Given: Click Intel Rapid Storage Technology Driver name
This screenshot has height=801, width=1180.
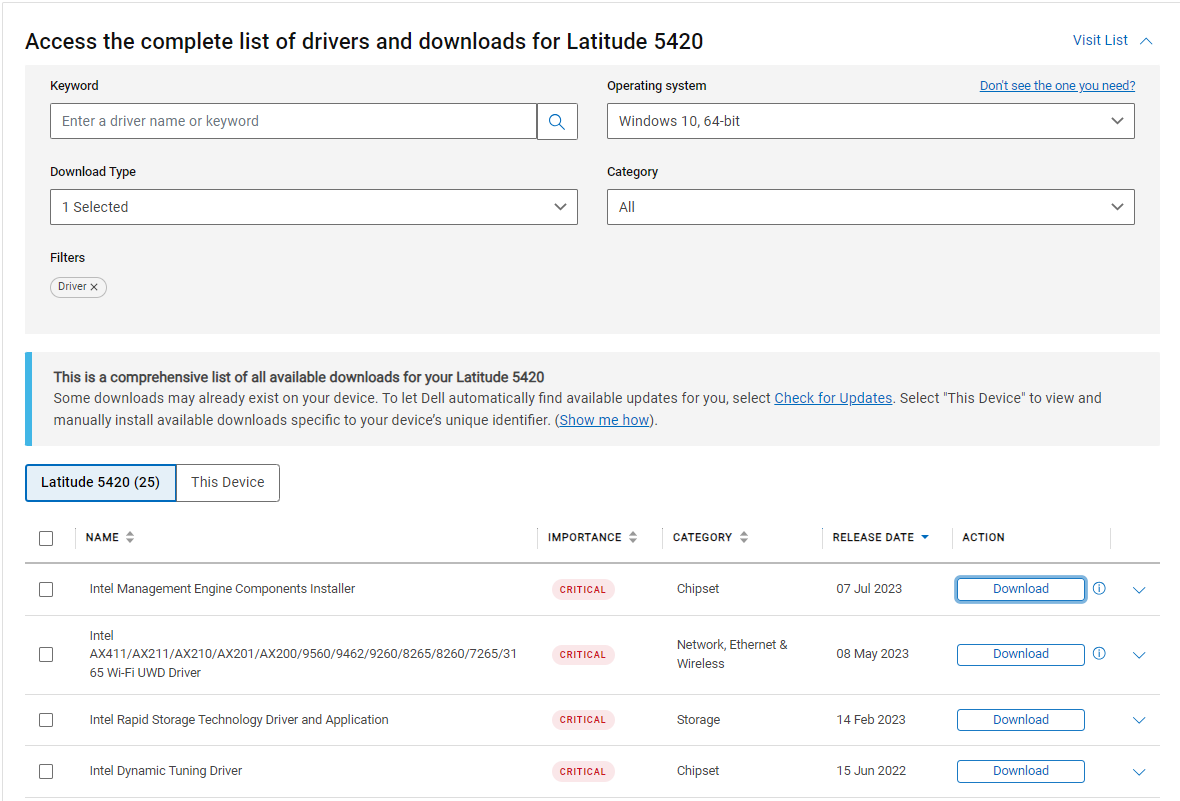Looking at the screenshot, I should pos(239,720).
